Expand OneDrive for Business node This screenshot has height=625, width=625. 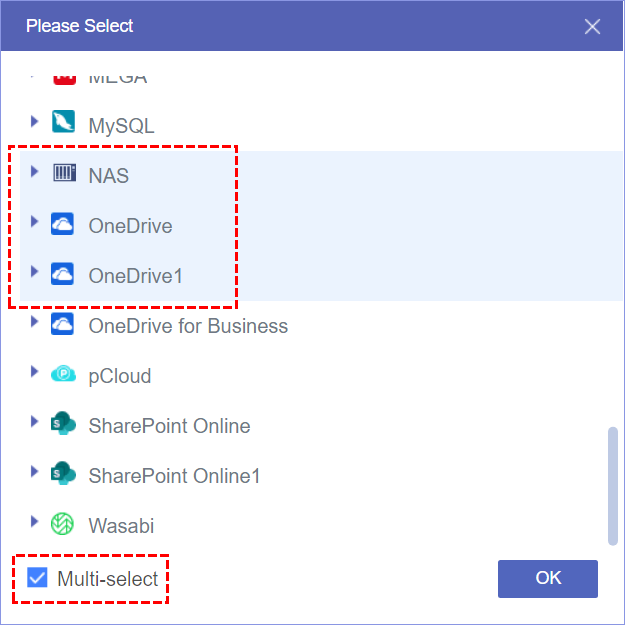35,321
